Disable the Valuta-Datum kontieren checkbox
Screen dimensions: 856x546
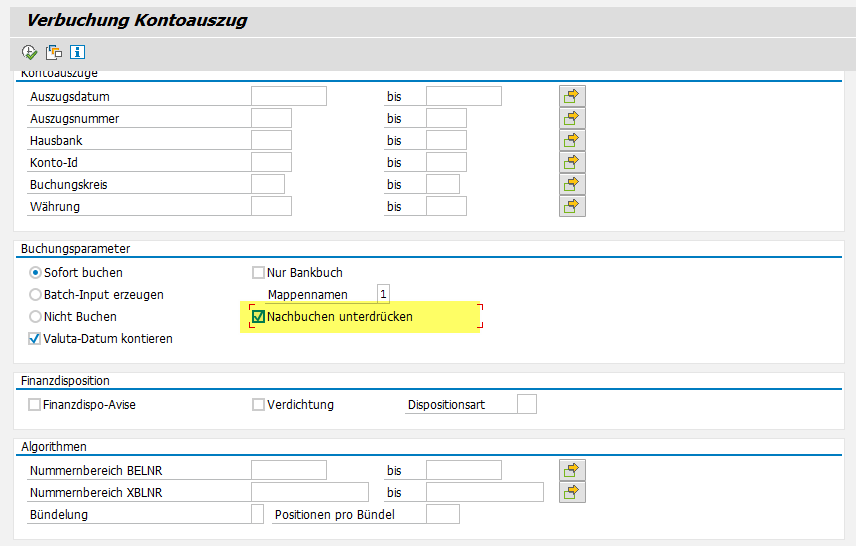(x=36, y=339)
